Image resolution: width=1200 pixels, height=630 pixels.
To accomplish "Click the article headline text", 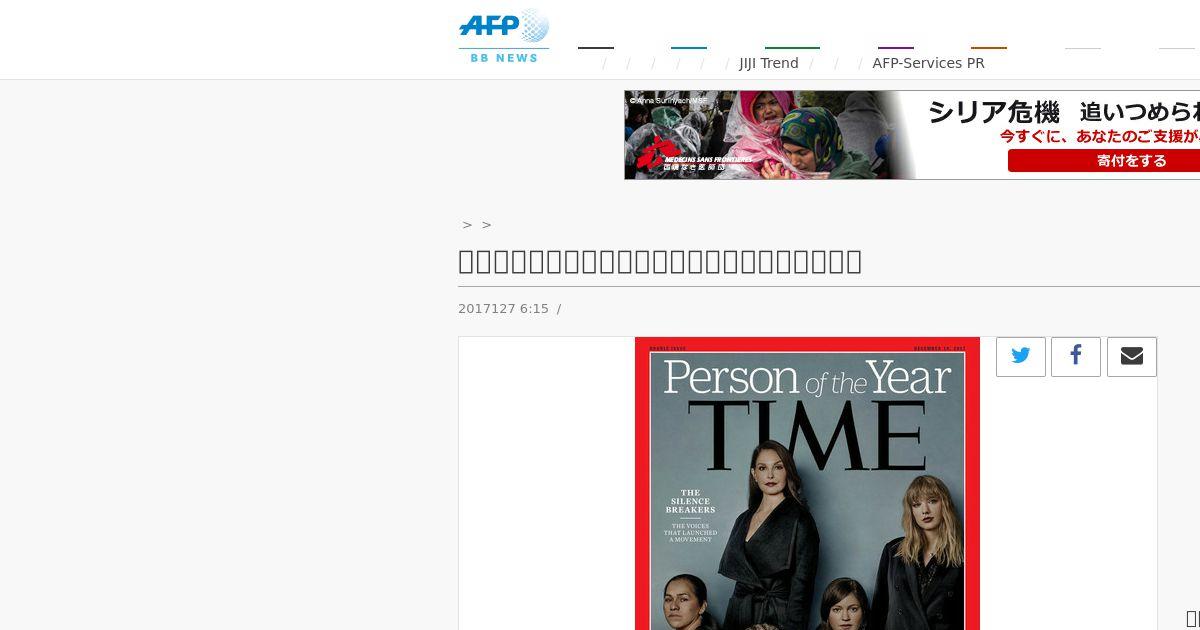I will tap(660, 262).
